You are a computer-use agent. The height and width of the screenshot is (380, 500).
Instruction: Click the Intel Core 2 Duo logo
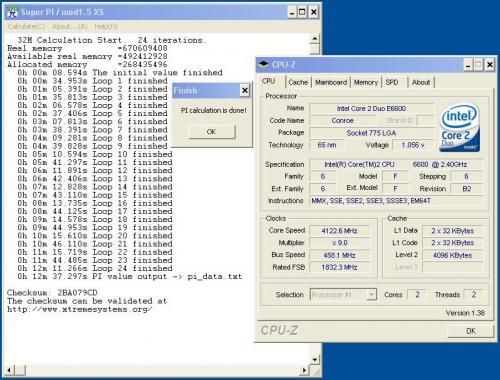460,128
